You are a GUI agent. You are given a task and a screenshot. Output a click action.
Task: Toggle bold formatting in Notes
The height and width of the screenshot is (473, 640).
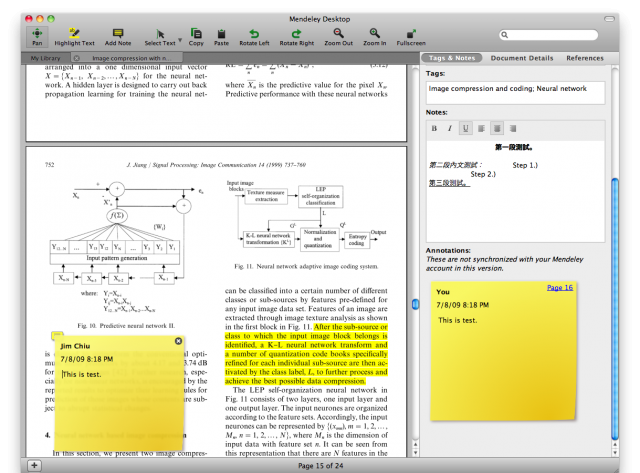(434, 129)
